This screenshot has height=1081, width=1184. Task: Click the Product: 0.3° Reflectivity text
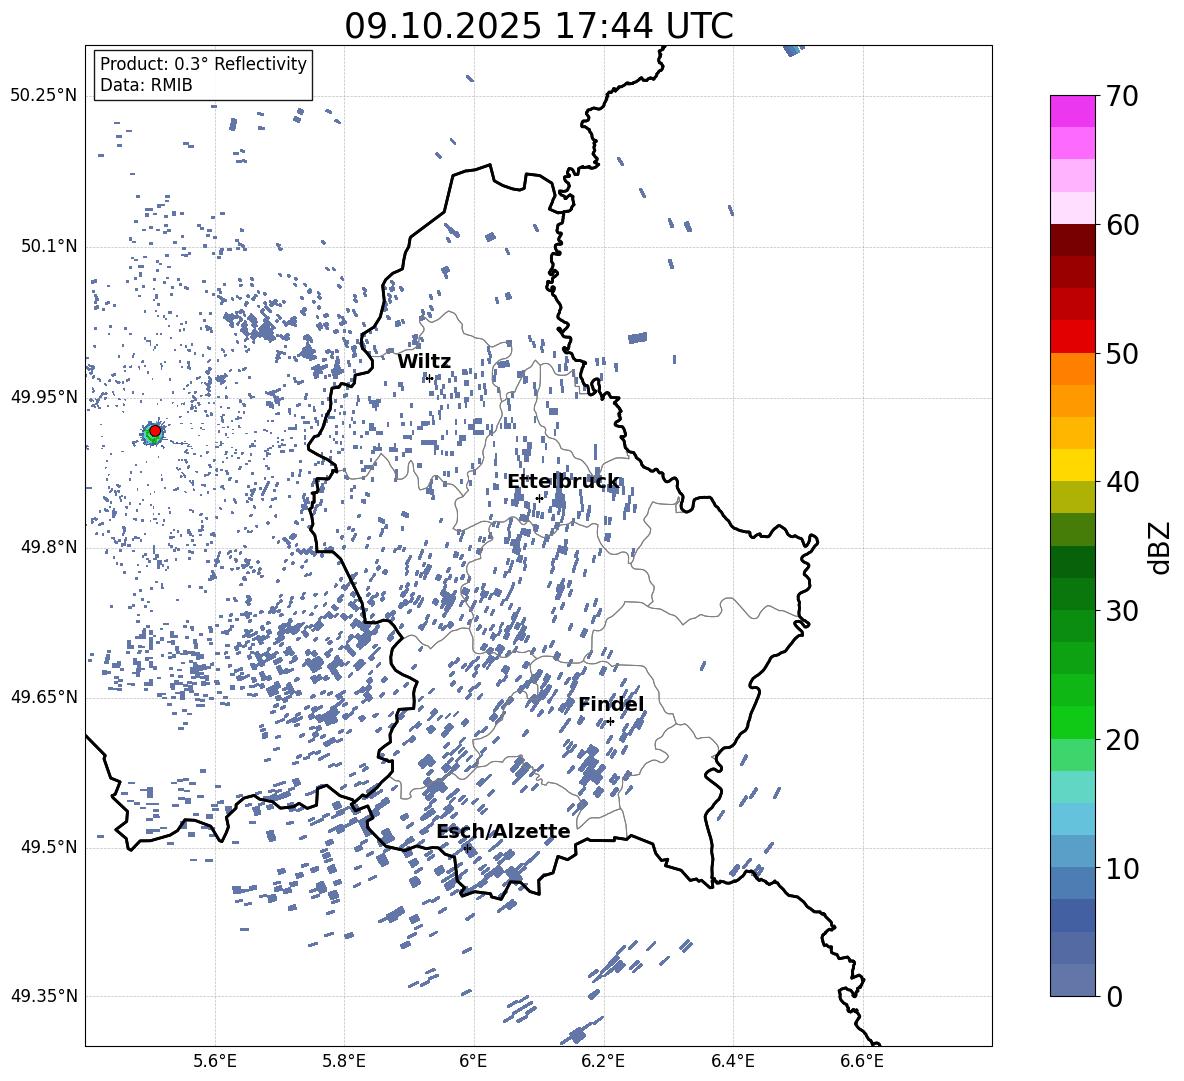pos(203,64)
